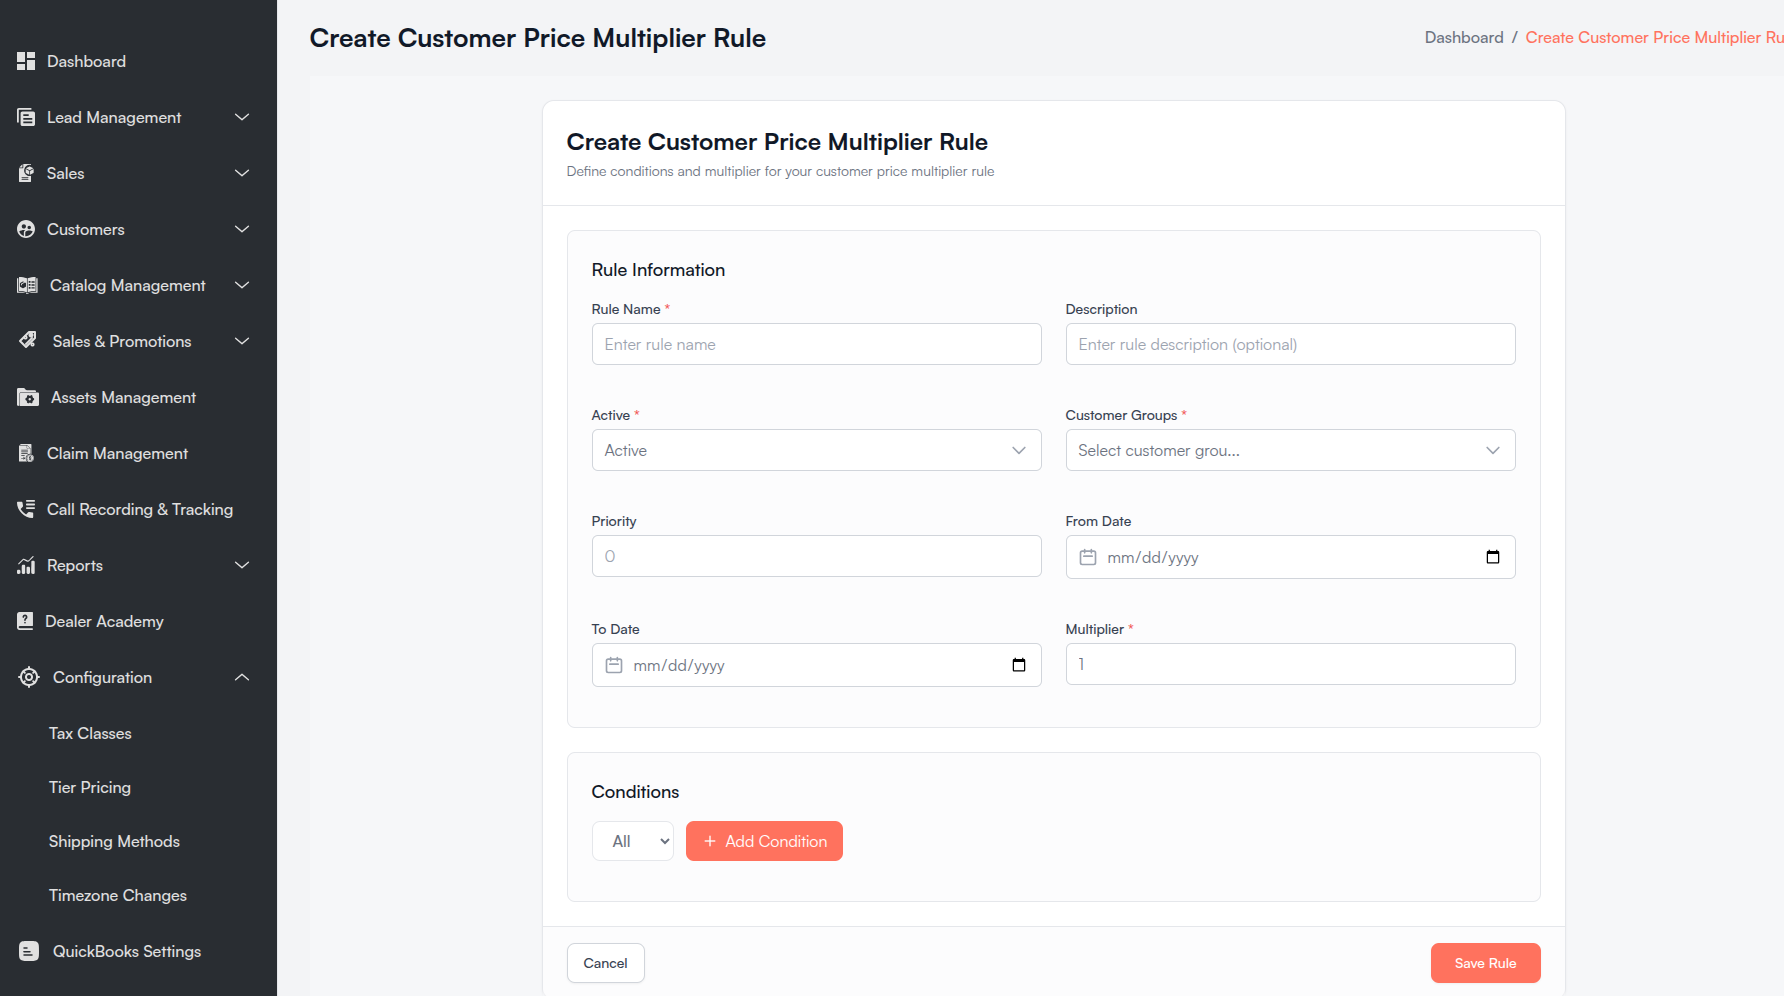Screen dimensions: 1784x996
Task: Click calendar icon left of To Date field
Action: coord(614,665)
